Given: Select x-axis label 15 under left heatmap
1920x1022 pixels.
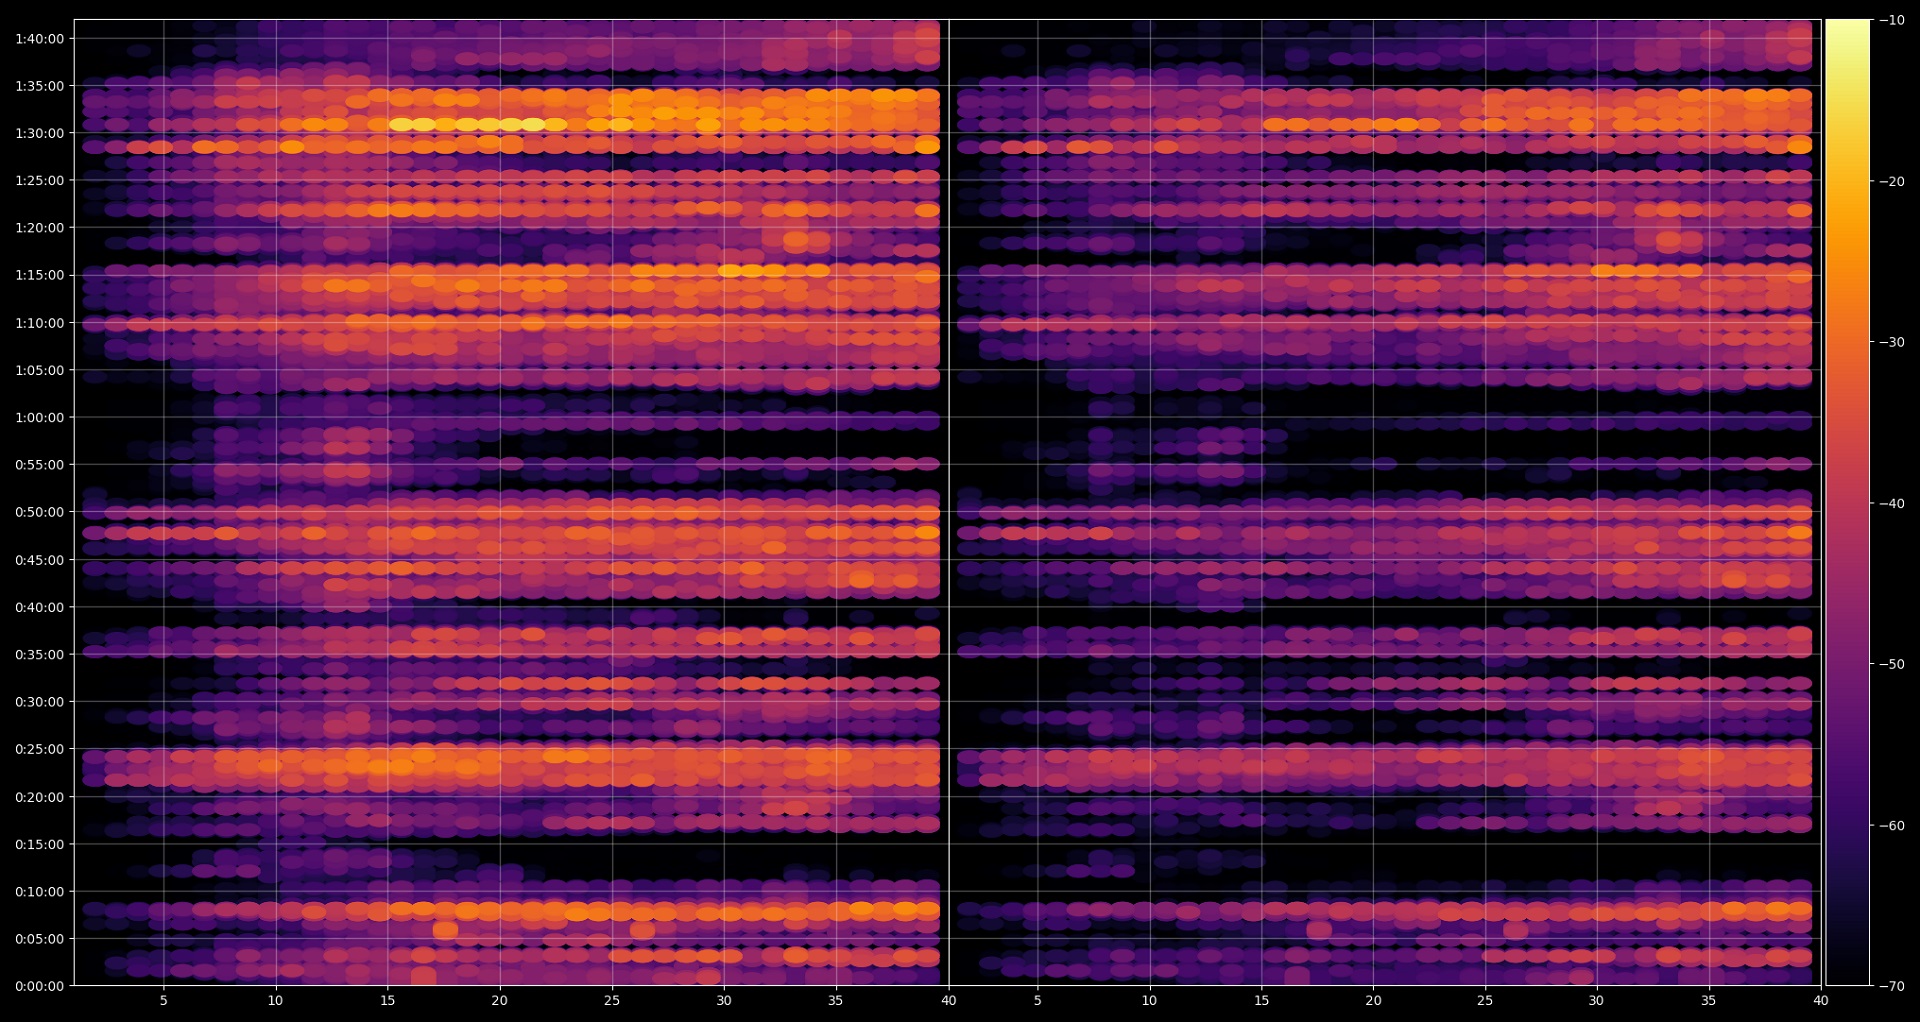Looking at the screenshot, I should [x=388, y=1000].
